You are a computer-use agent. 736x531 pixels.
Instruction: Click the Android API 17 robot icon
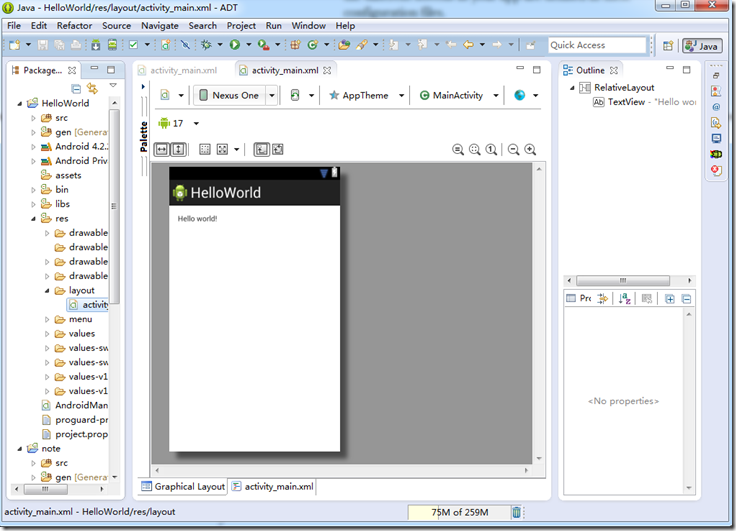click(x=164, y=123)
